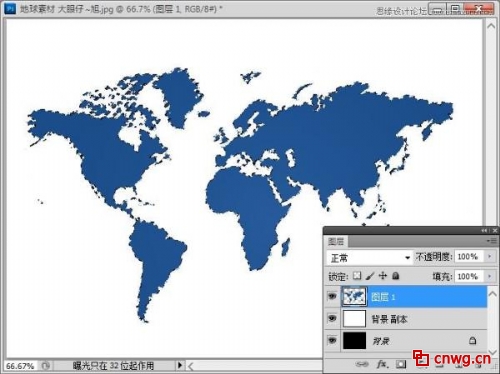Select the 背景 副本 layer

click(x=414, y=319)
